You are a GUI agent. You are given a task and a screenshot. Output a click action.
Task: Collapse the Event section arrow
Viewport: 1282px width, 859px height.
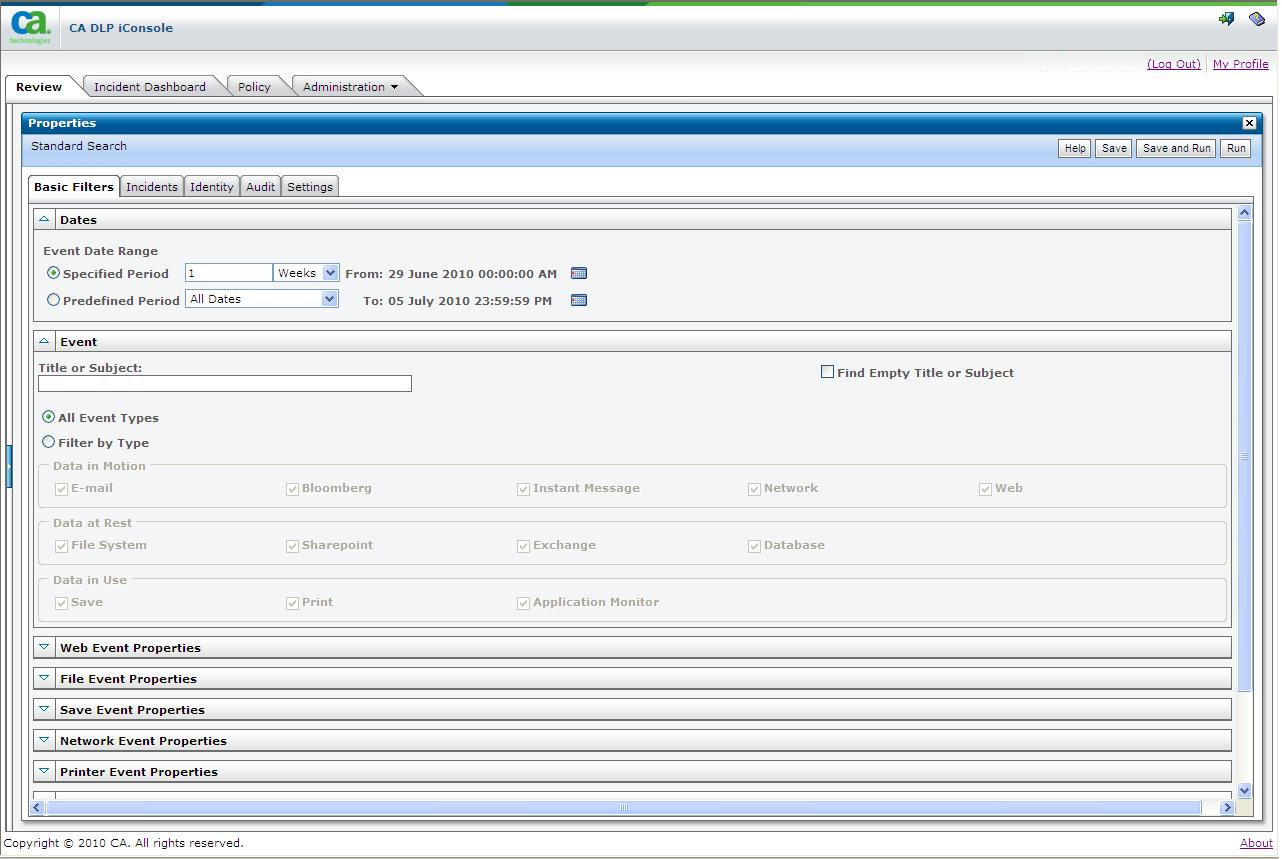(43, 340)
